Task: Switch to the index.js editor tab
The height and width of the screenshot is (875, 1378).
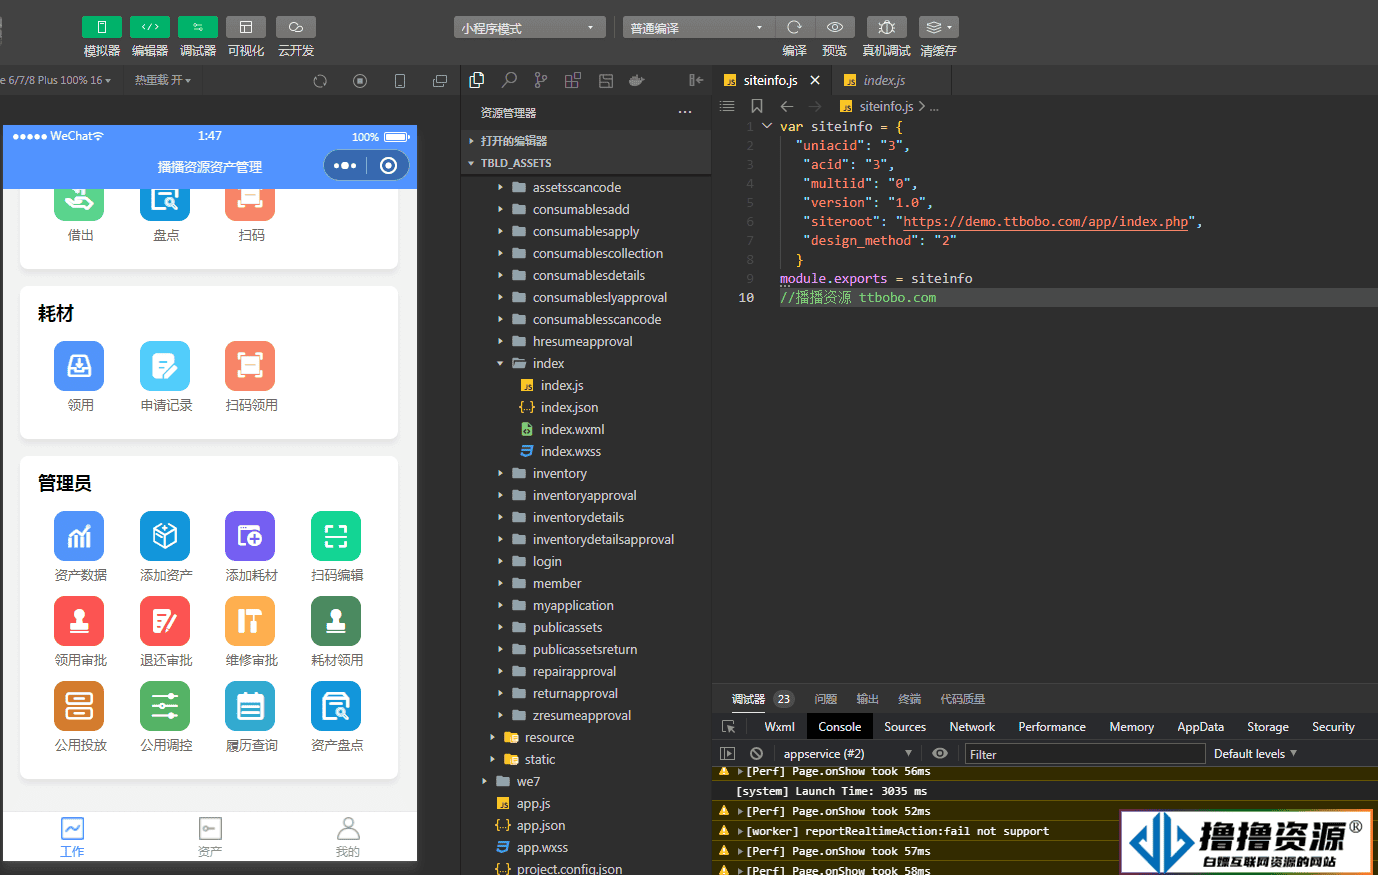Action: [884, 80]
